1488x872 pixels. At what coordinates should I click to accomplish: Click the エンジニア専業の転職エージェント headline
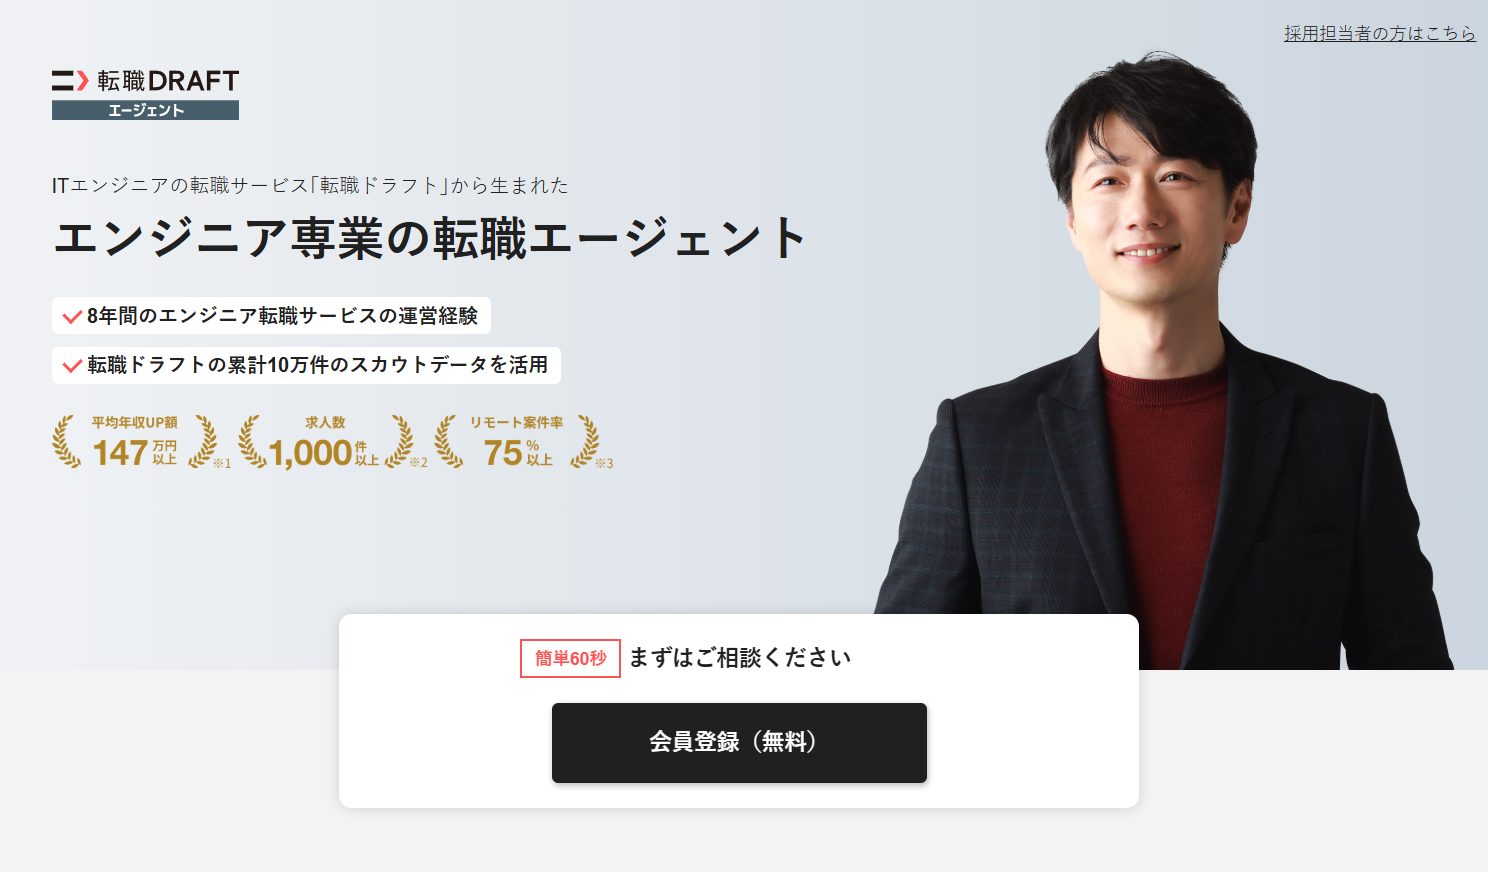pyautogui.click(x=430, y=238)
